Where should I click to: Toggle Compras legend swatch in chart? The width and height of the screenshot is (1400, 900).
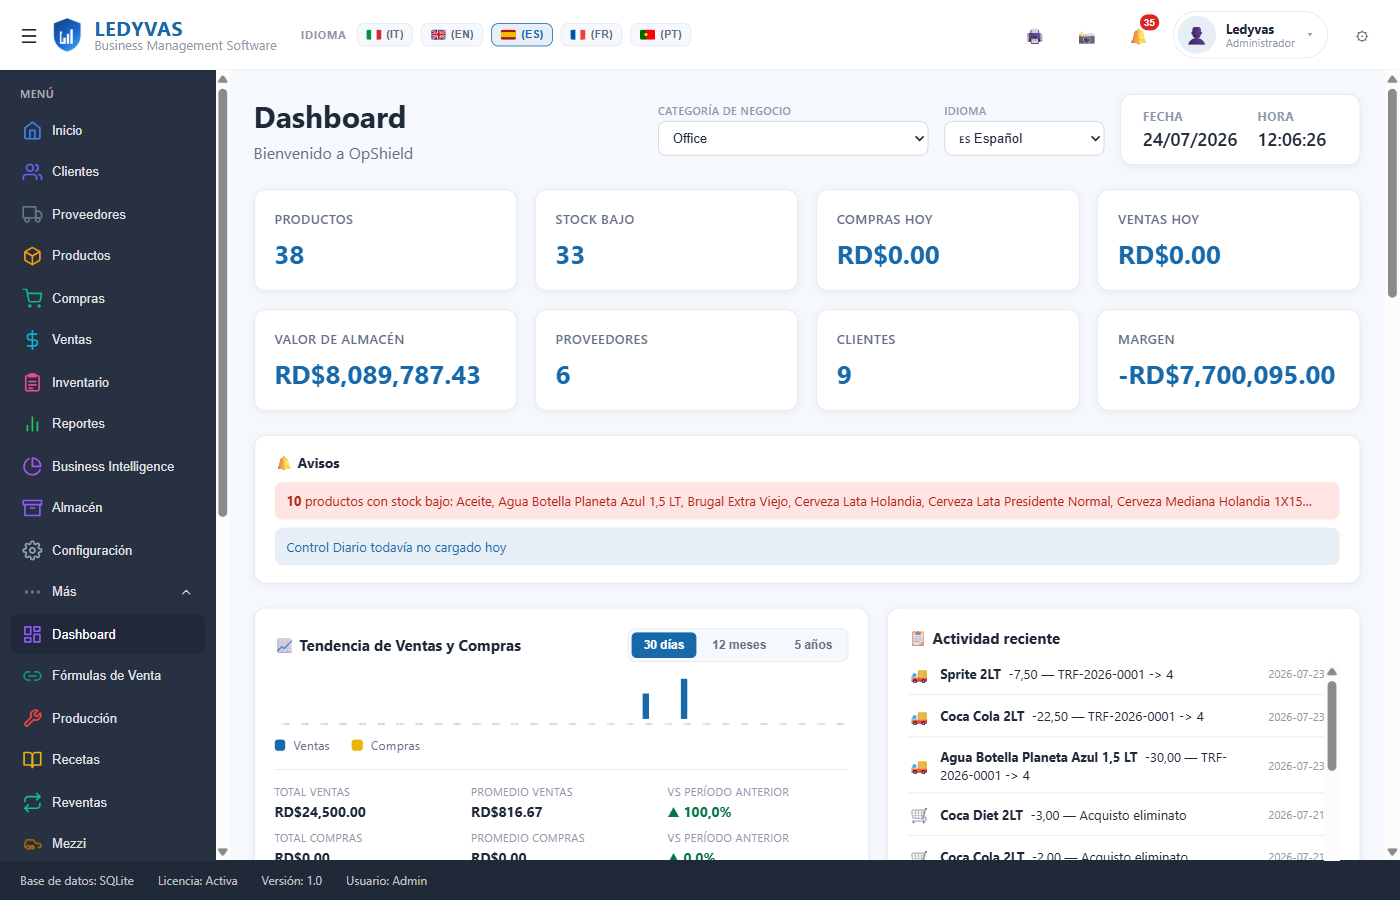pos(357,745)
